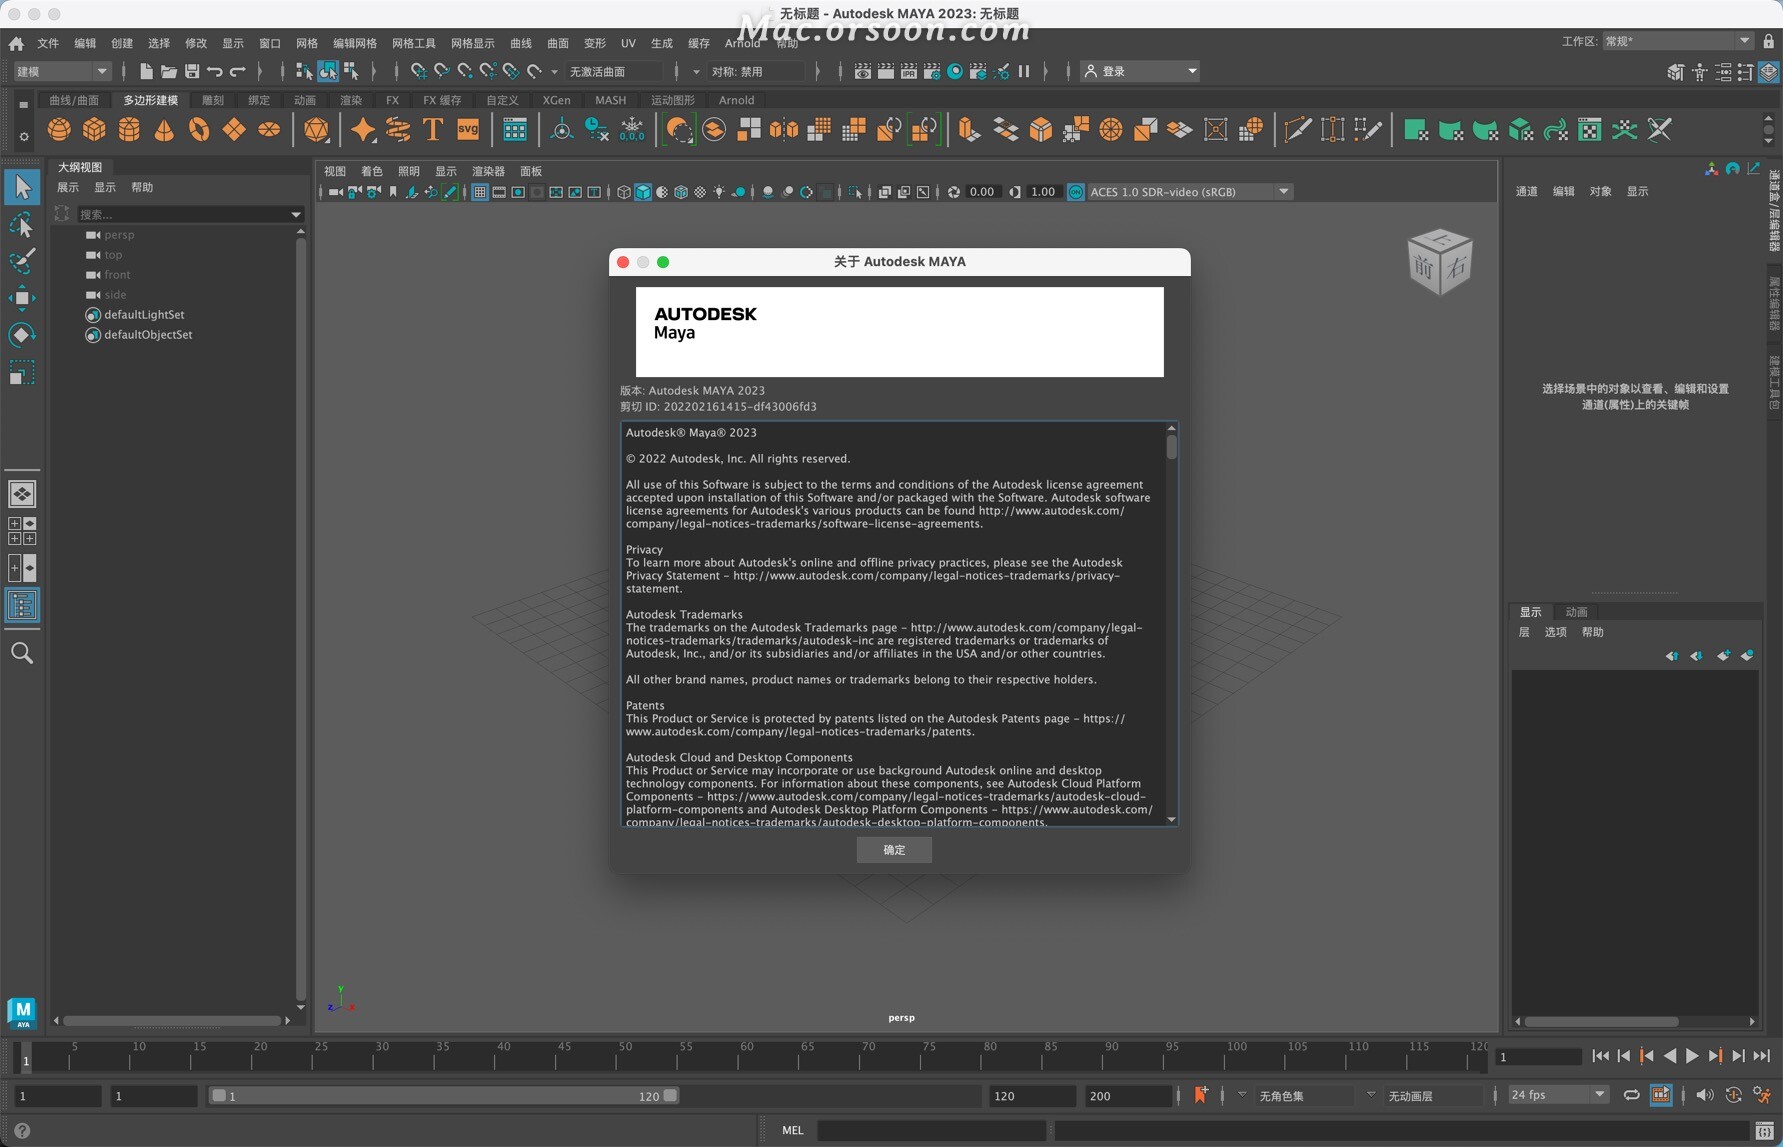Choose the Paint selection tool
The width and height of the screenshot is (1783, 1147).
(22, 261)
